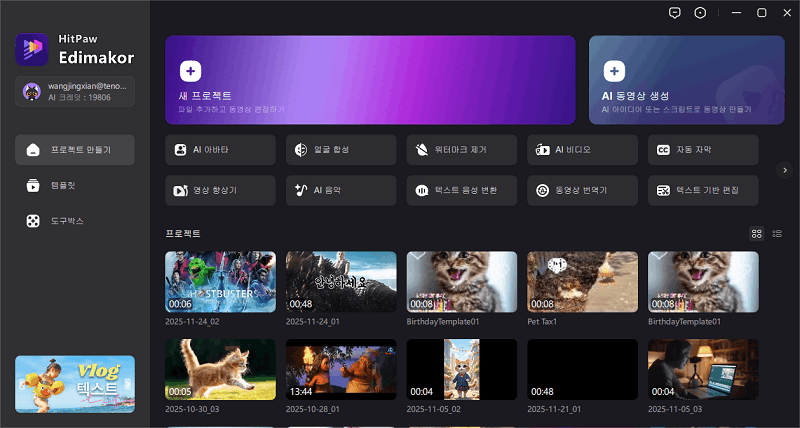Click the AI 동영상 생성 card
This screenshot has height=428, width=800.
pos(686,80)
